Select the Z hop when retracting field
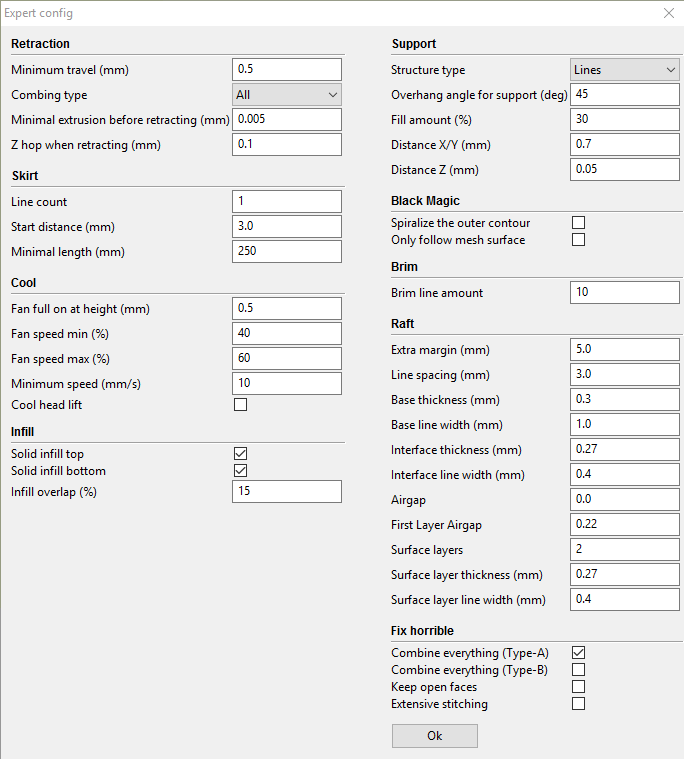 click(287, 144)
